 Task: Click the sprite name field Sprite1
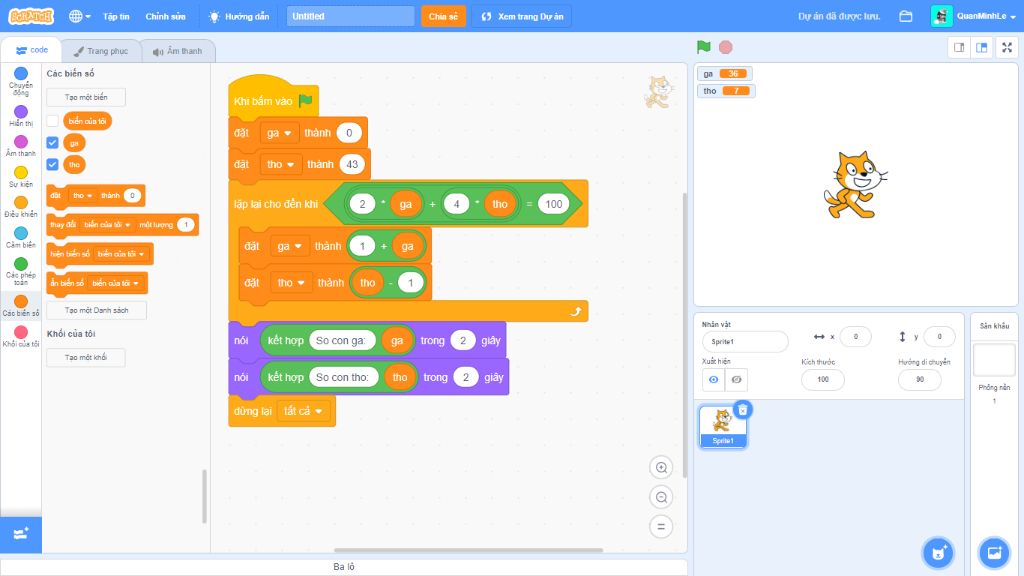tap(745, 342)
